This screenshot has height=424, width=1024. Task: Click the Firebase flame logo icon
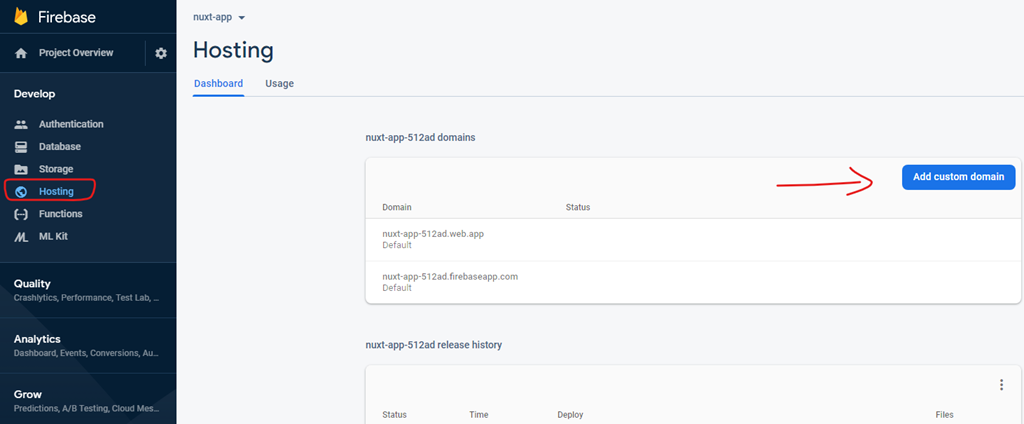[x=21, y=15]
